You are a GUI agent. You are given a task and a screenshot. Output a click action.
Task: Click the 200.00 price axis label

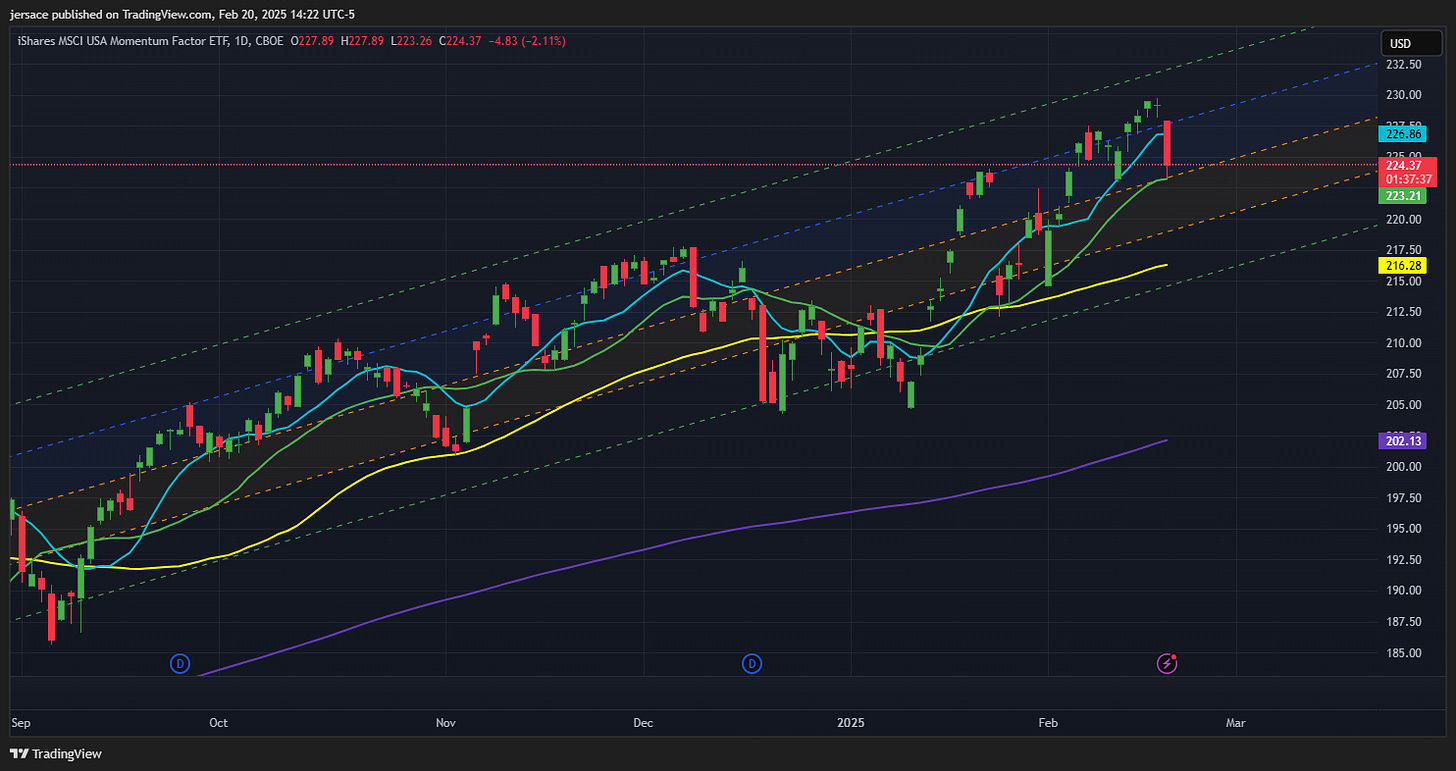point(1404,467)
